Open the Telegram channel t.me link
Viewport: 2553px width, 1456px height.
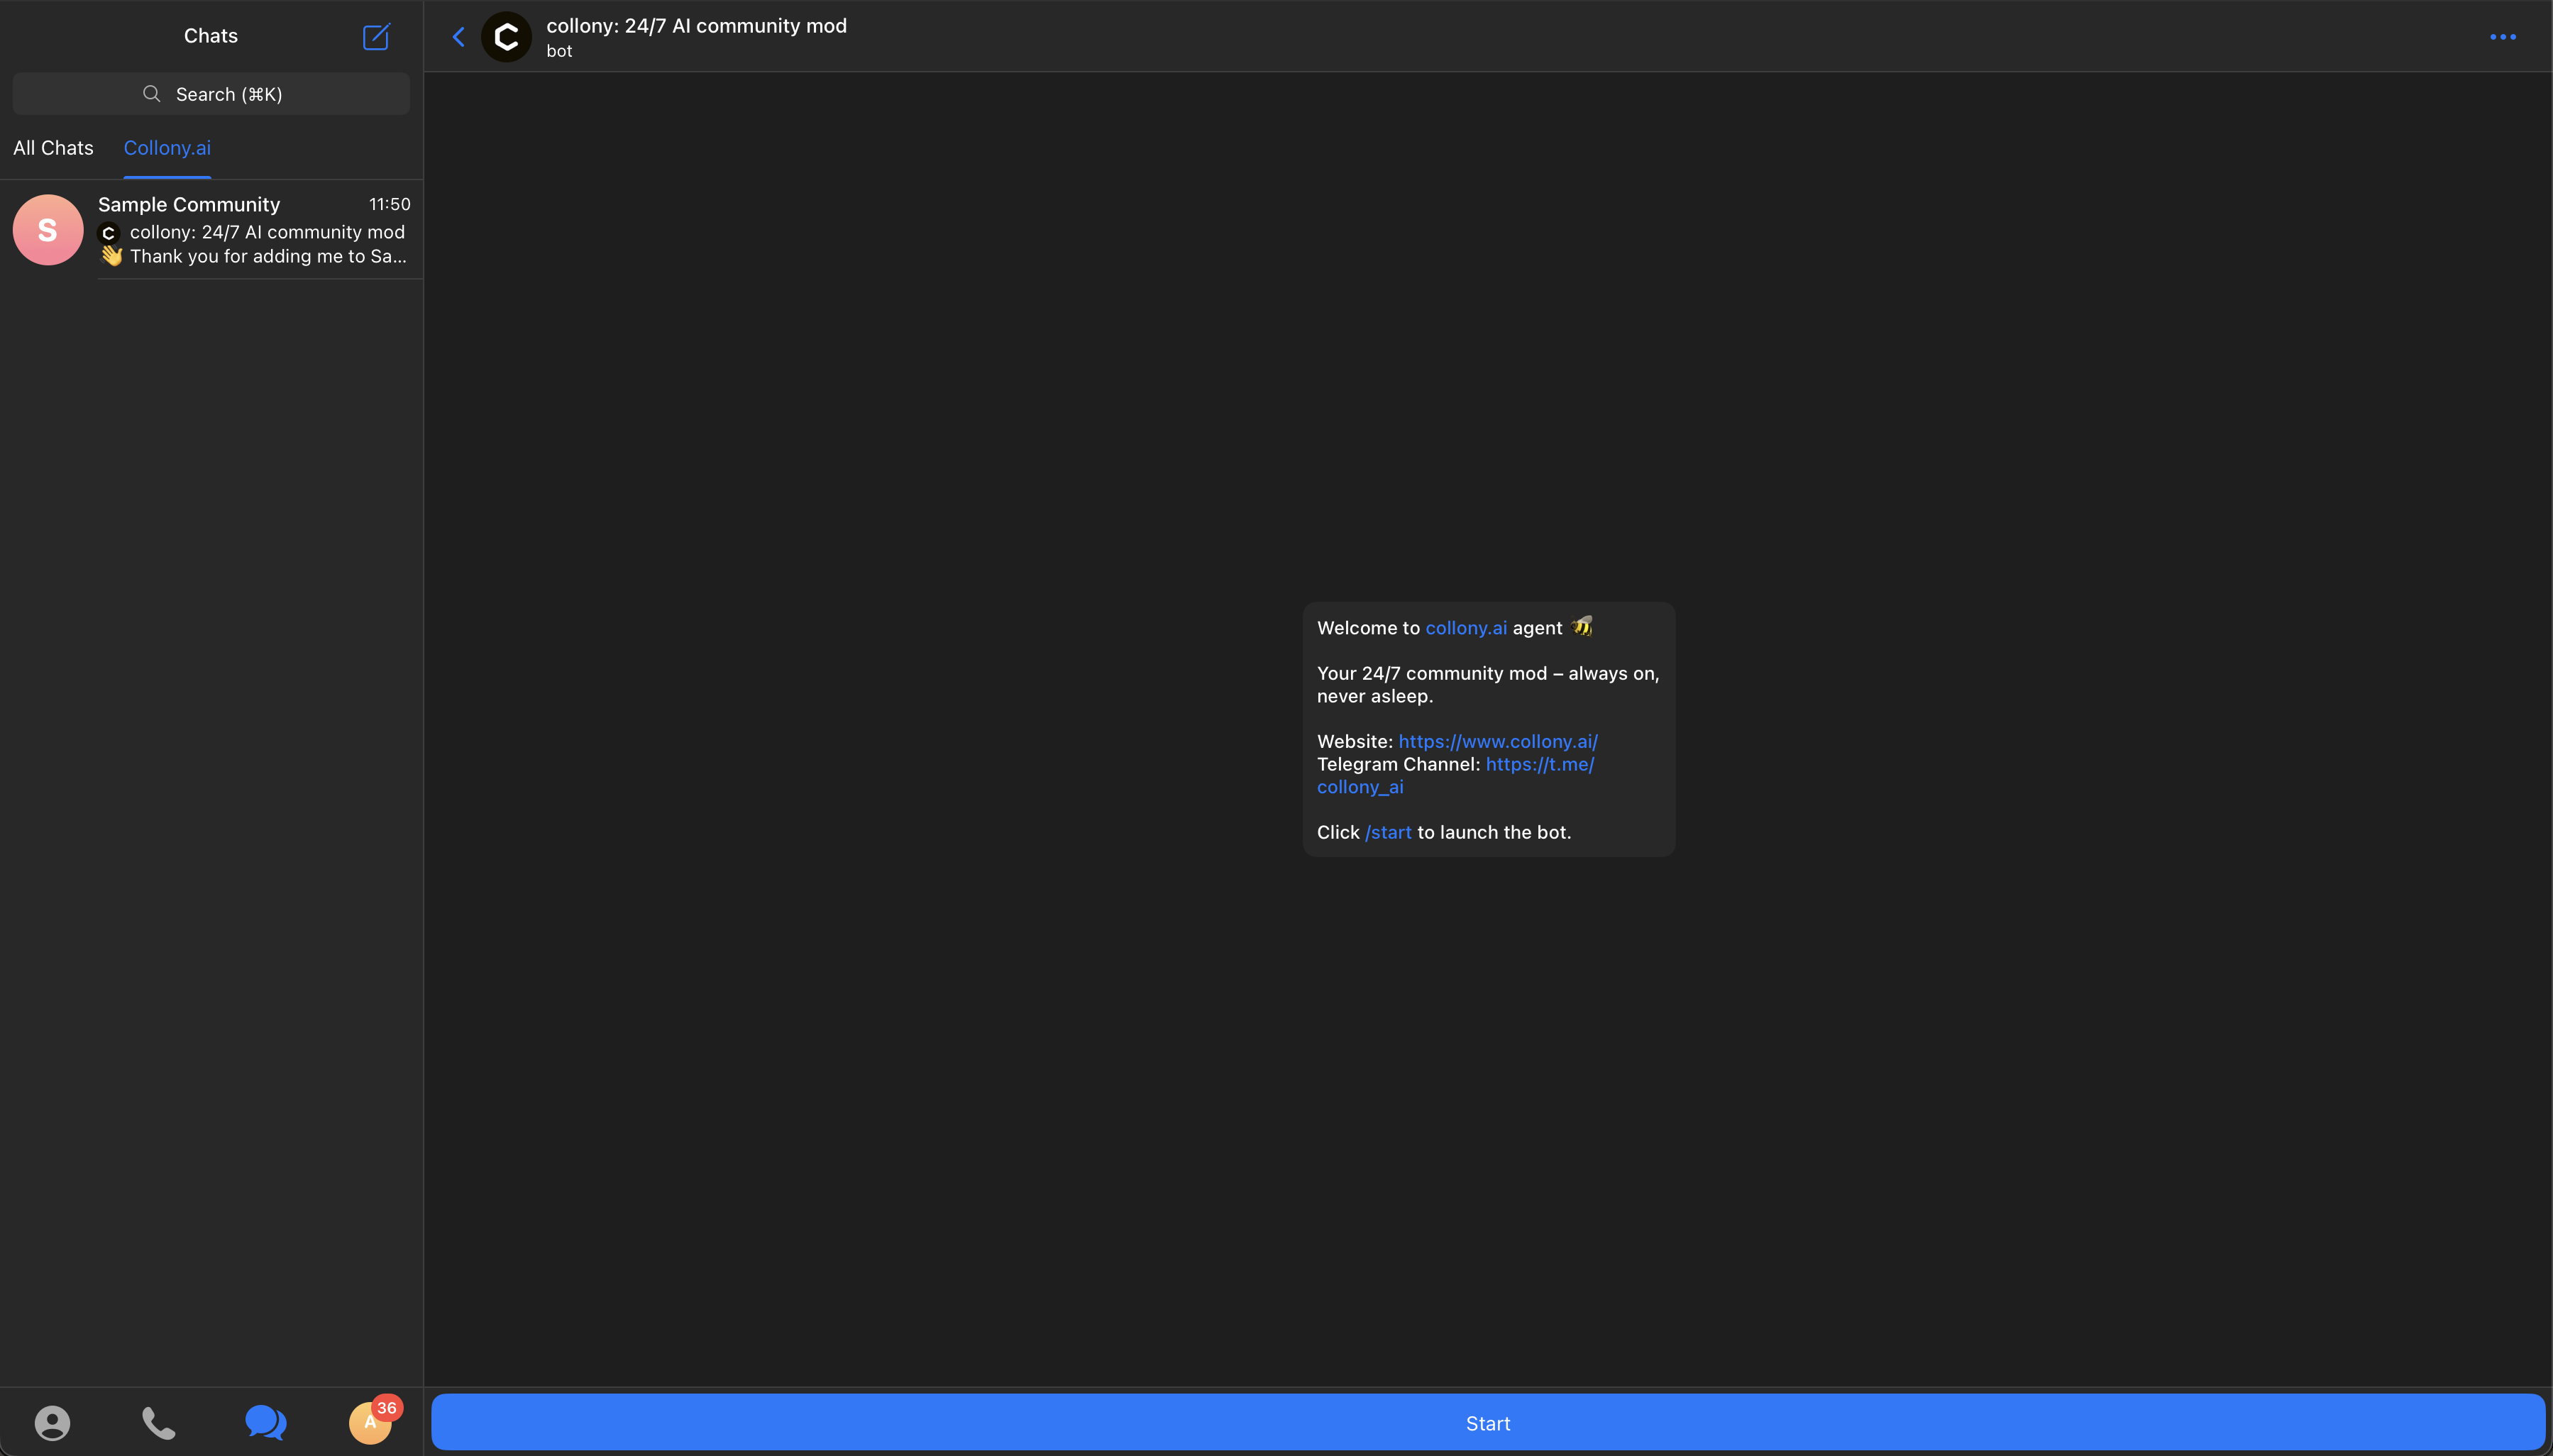pyautogui.click(x=1539, y=764)
